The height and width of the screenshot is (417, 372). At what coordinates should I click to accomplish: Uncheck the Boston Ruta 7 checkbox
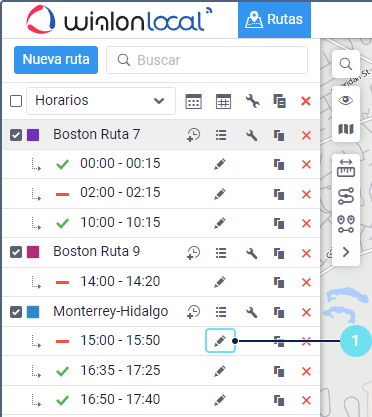point(16,135)
